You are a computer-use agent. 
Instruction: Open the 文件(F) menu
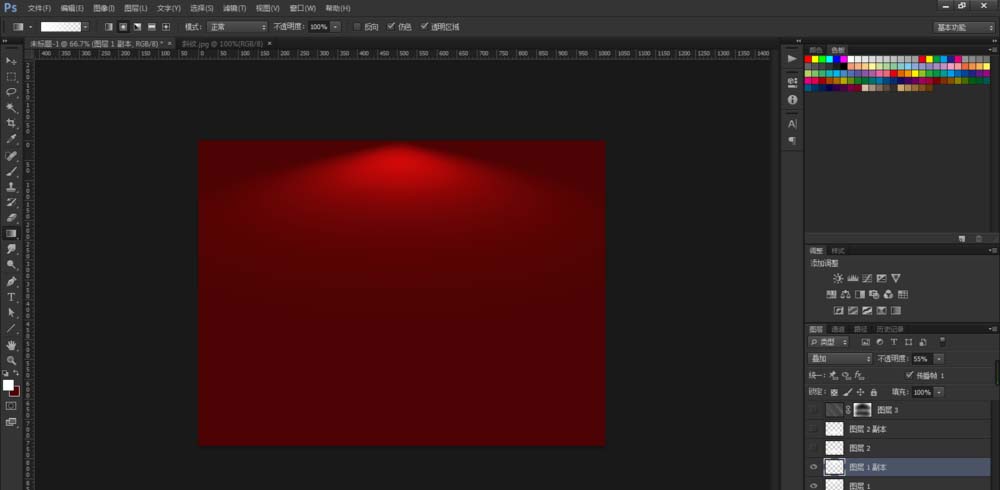tap(39, 8)
